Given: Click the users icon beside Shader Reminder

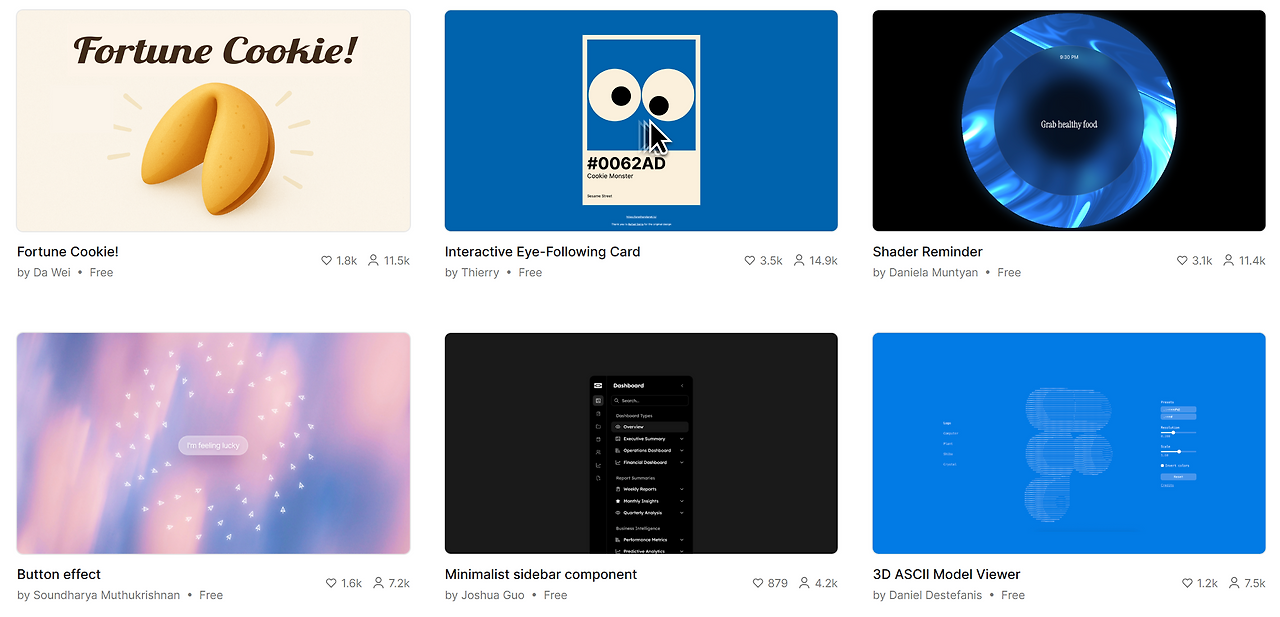Looking at the screenshot, I should pyautogui.click(x=1228, y=260).
